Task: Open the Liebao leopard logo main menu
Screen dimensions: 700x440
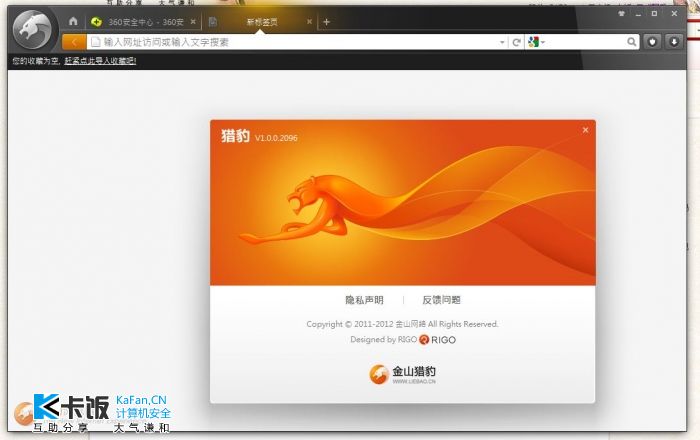Action: [32, 30]
